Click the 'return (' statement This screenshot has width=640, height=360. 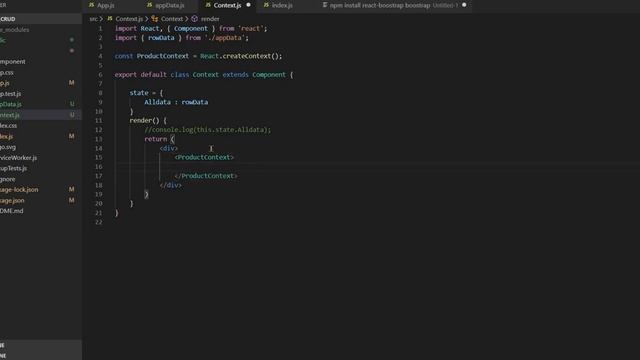tap(159, 139)
